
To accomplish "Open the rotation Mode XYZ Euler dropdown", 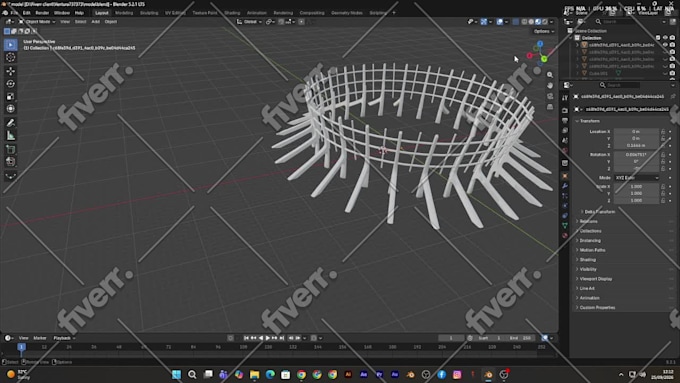I will pos(637,178).
